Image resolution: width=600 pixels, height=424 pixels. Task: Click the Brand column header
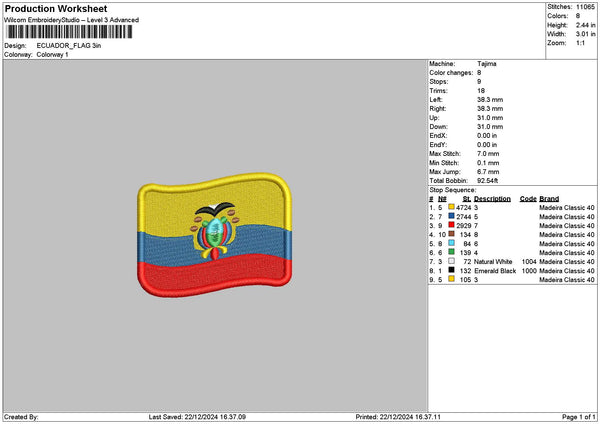click(549, 199)
